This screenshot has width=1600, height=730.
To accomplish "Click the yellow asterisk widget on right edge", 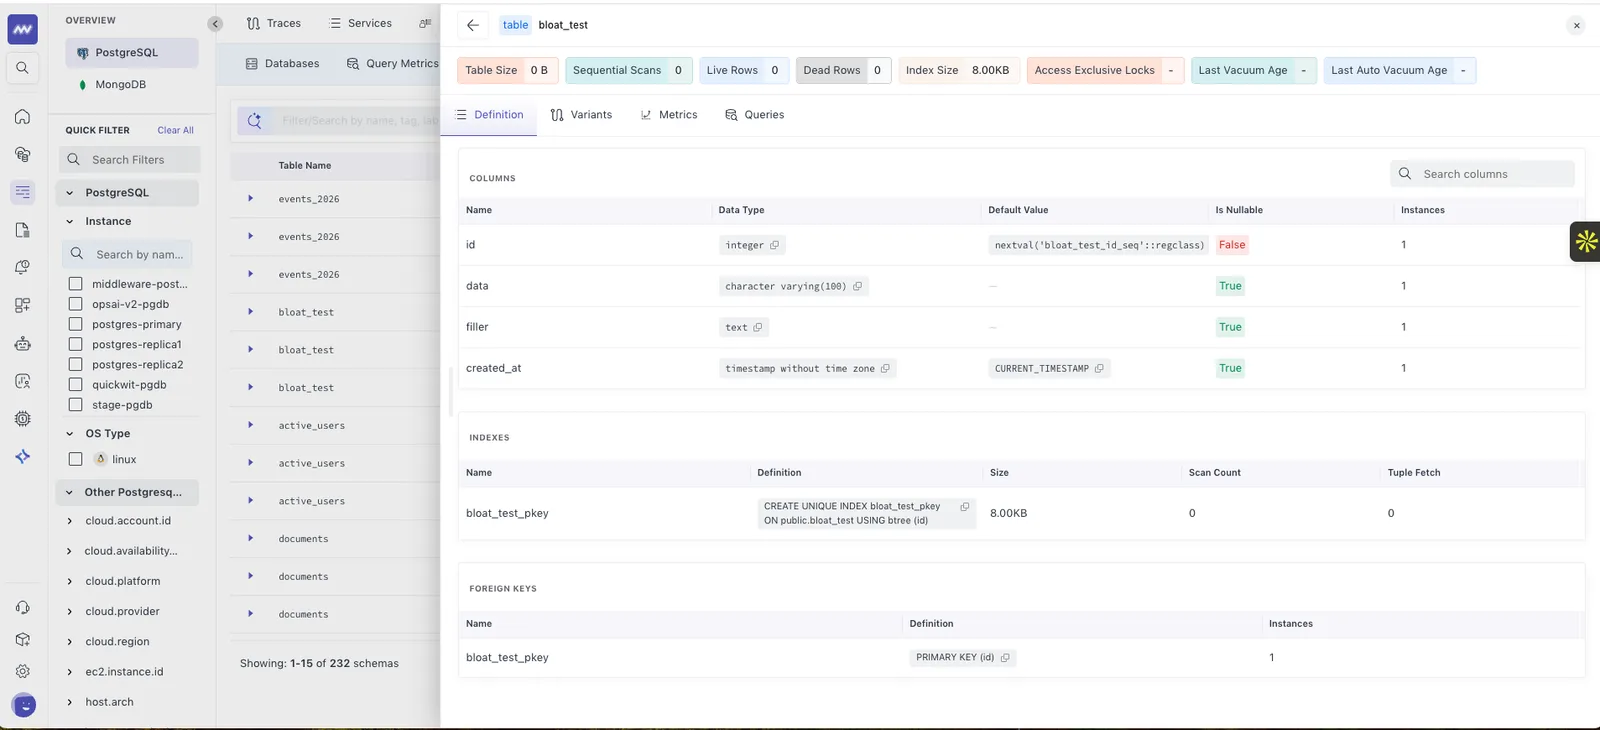I will click(1586, 241).
